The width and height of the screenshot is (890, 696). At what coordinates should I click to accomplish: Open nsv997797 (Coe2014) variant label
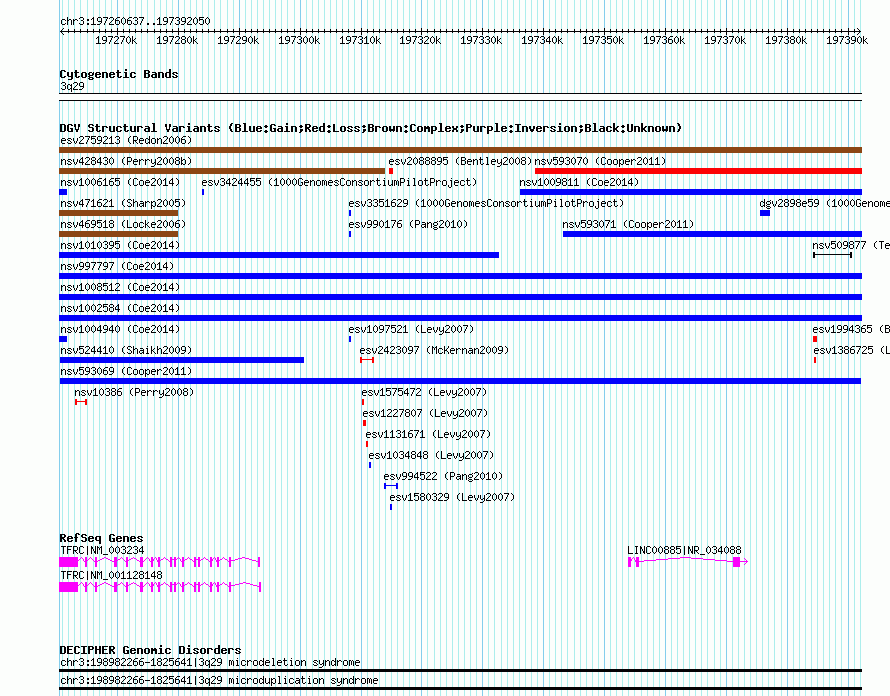point(117,266)
